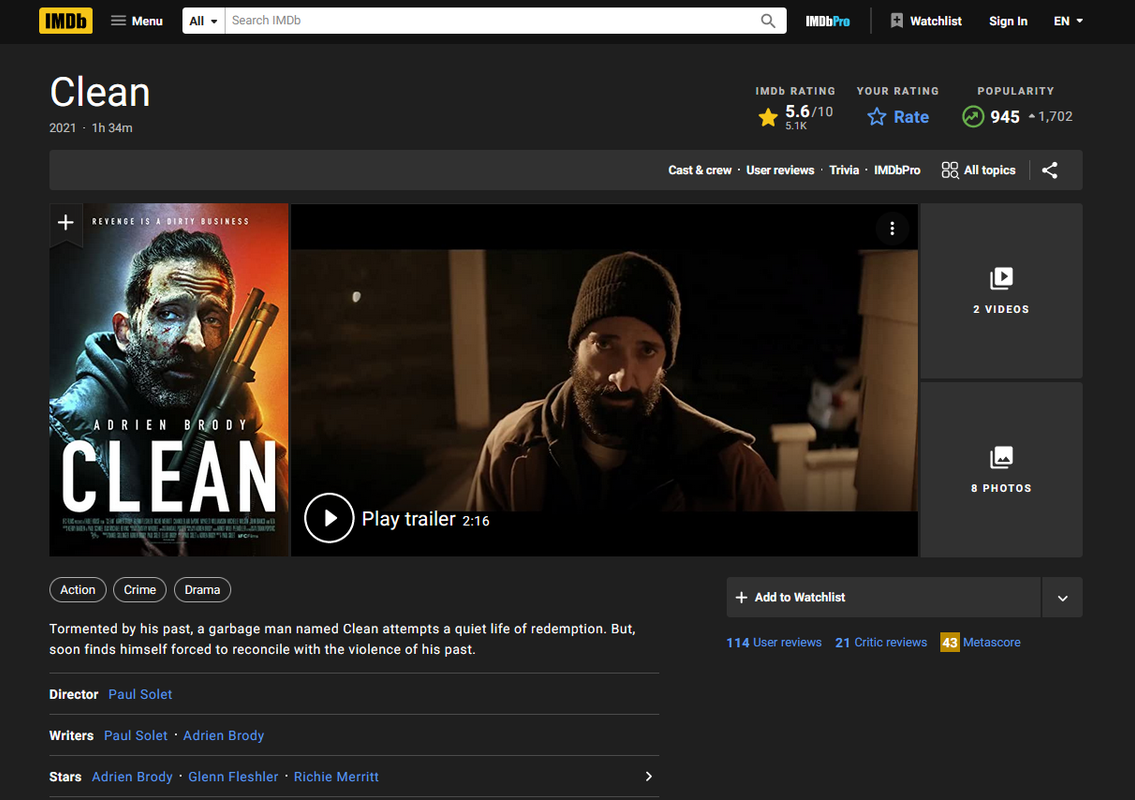Open writer Adrien Brody's page
The image size is (1135, 800).
pos(224,736)
